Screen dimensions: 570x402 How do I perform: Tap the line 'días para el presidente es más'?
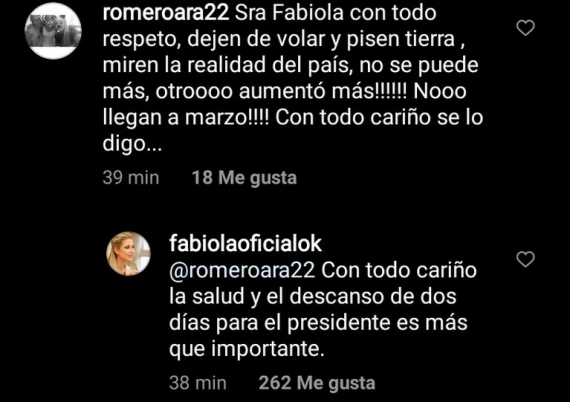[318, 323]
